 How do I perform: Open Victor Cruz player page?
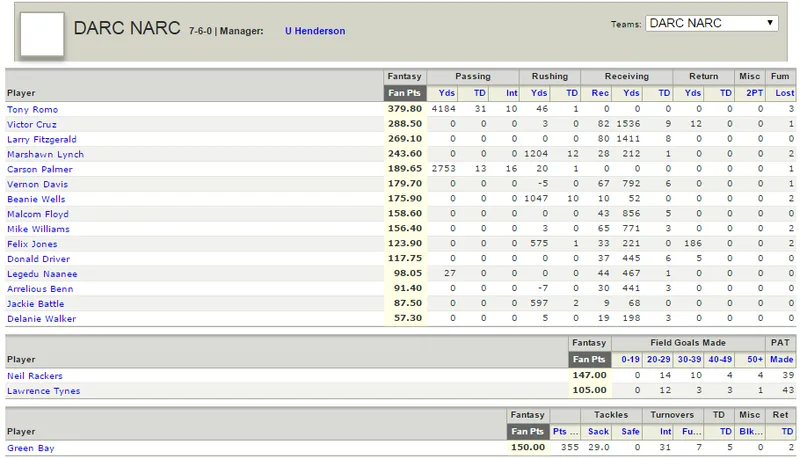pos(32,124)
